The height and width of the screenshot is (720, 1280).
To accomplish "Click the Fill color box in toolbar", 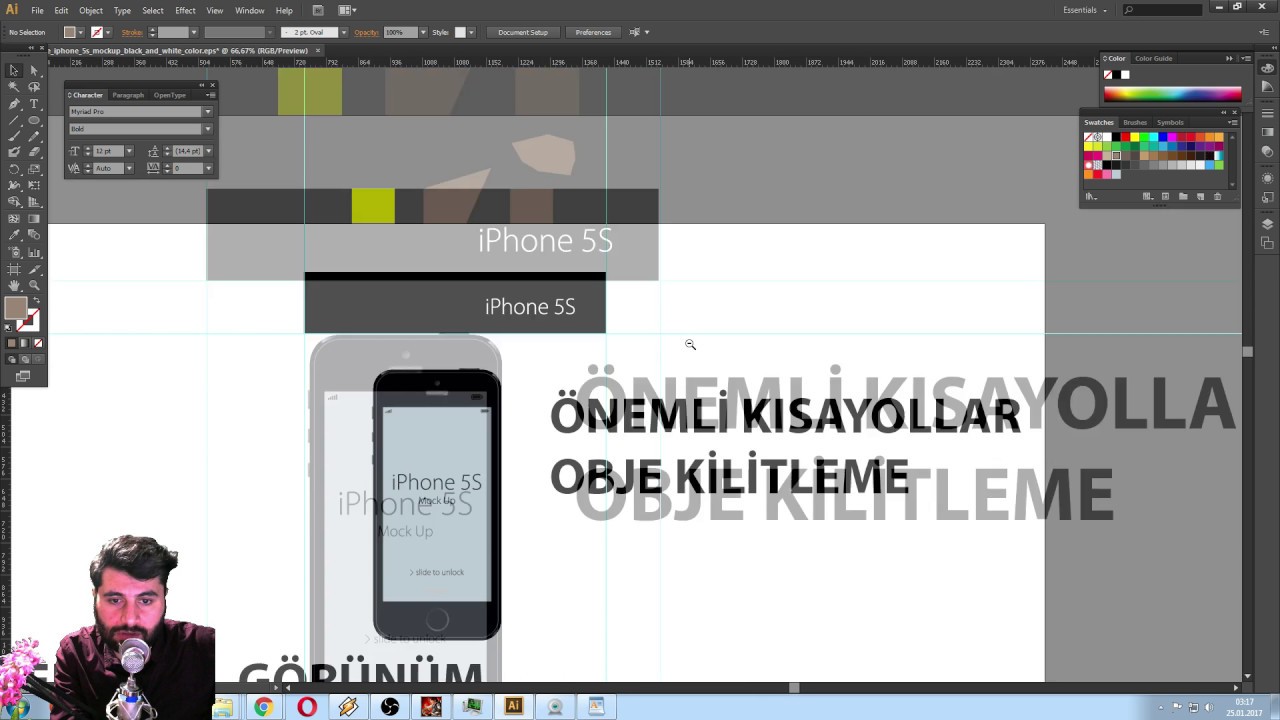I will click(x=16, y=307).
